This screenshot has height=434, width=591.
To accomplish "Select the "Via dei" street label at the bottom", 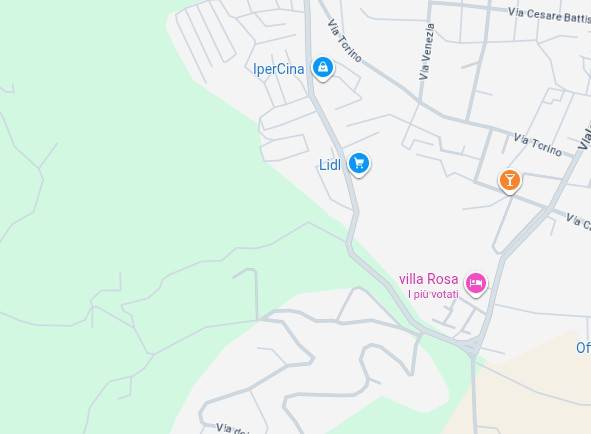I will [231, 429].
